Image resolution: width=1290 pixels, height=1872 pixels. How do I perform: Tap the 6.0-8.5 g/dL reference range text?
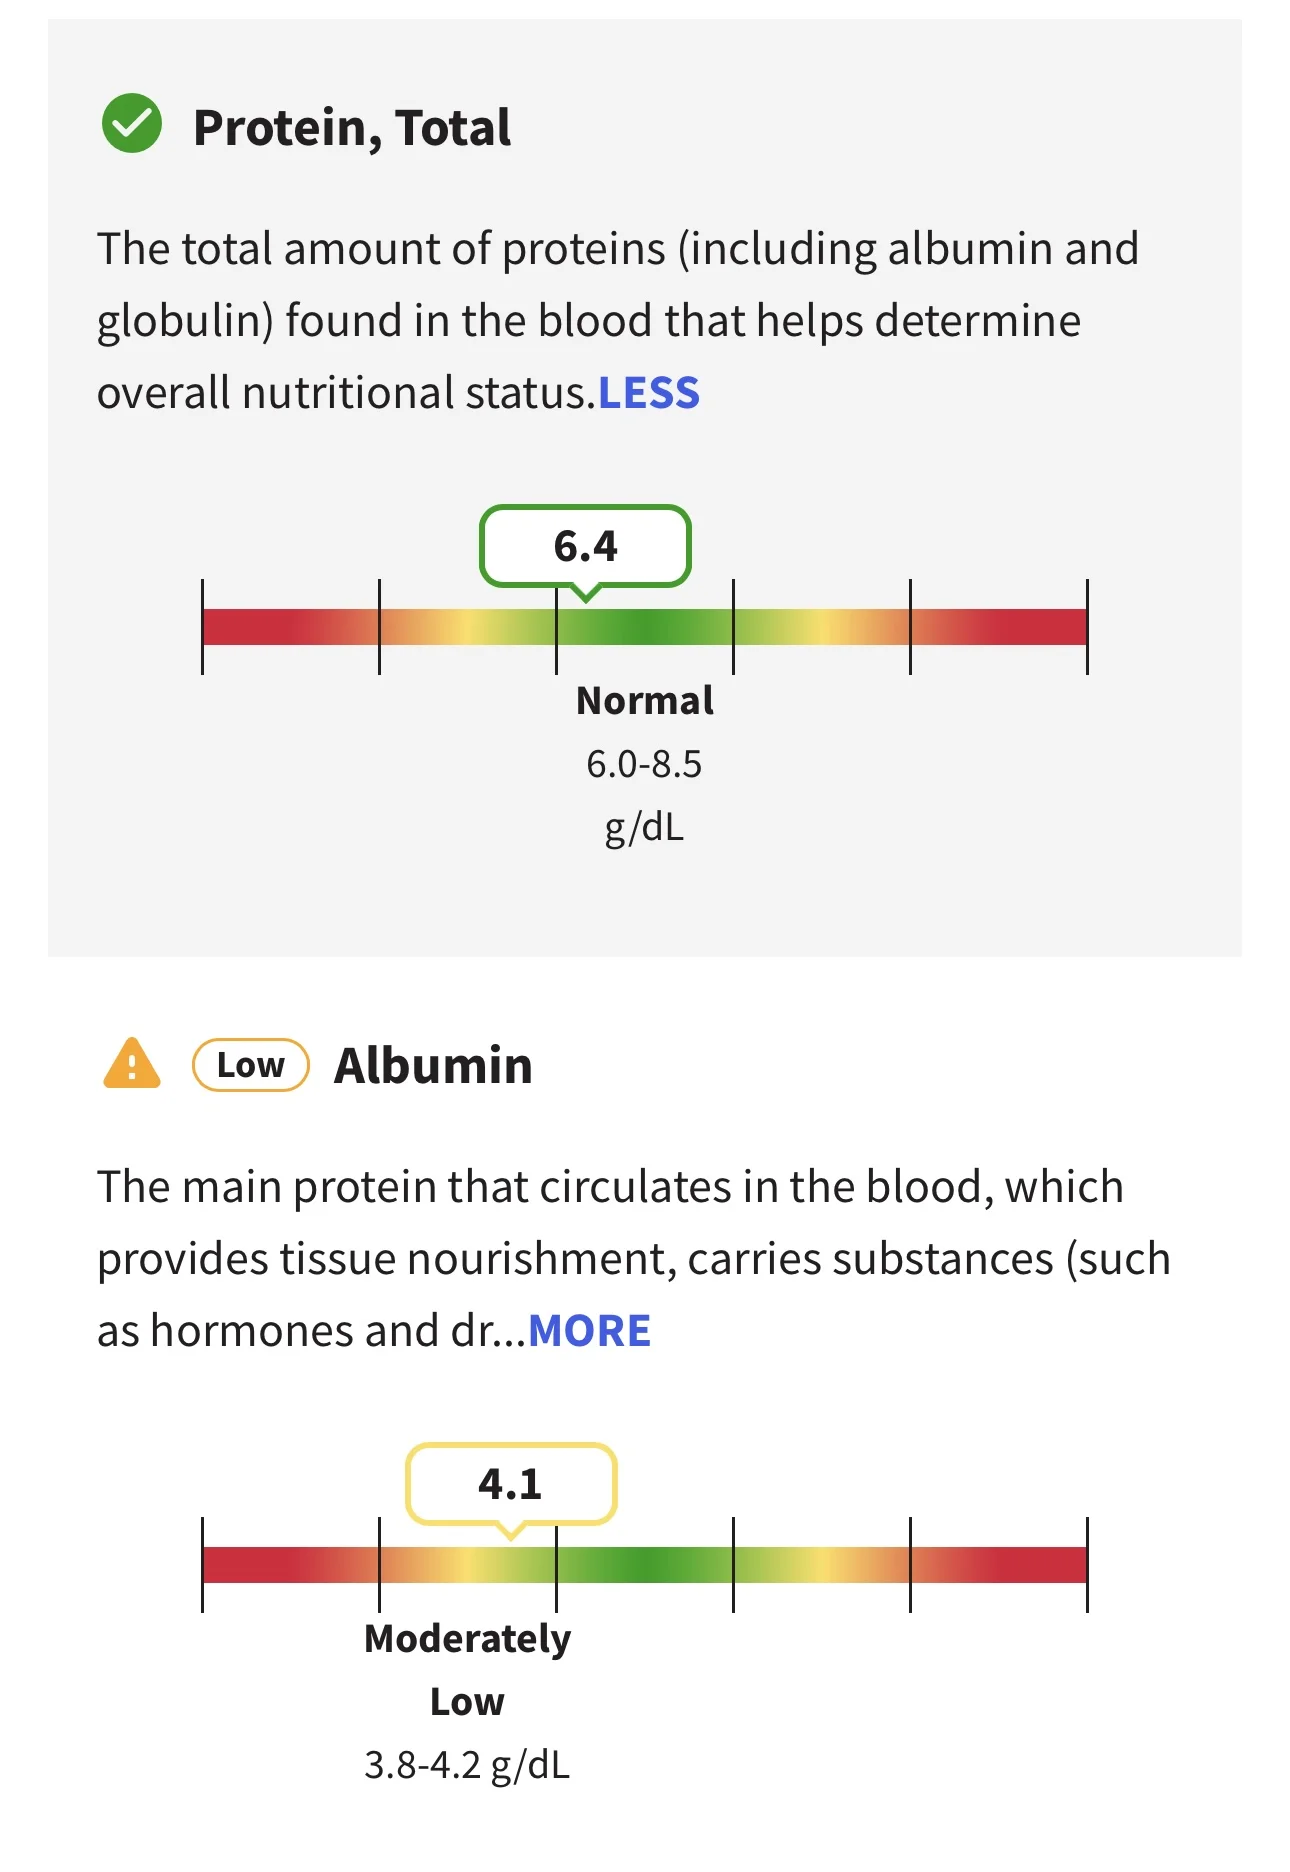(x=645, y=796)
